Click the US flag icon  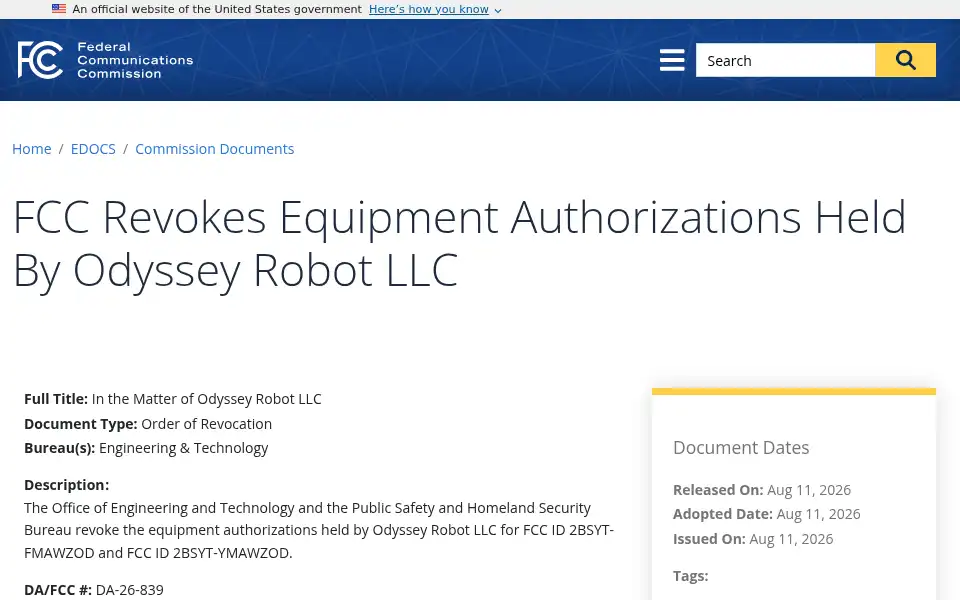[x=59, y=9]
